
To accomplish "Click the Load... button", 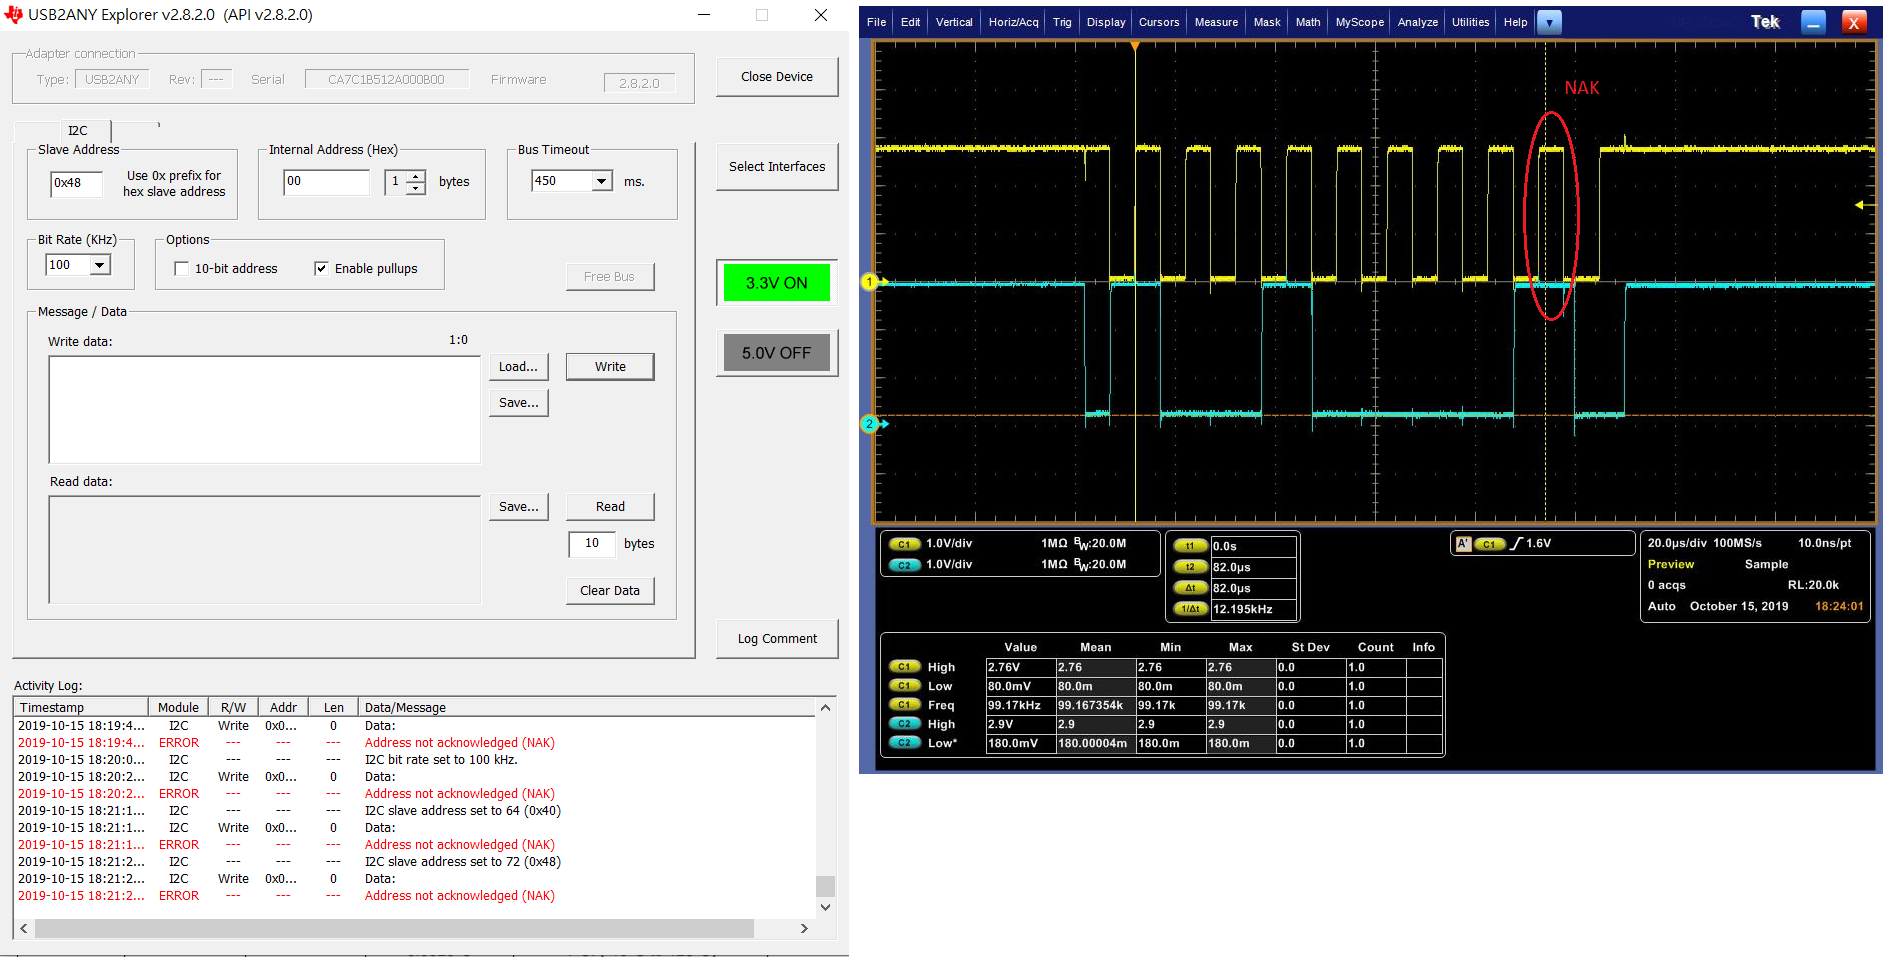I will 518,367.
